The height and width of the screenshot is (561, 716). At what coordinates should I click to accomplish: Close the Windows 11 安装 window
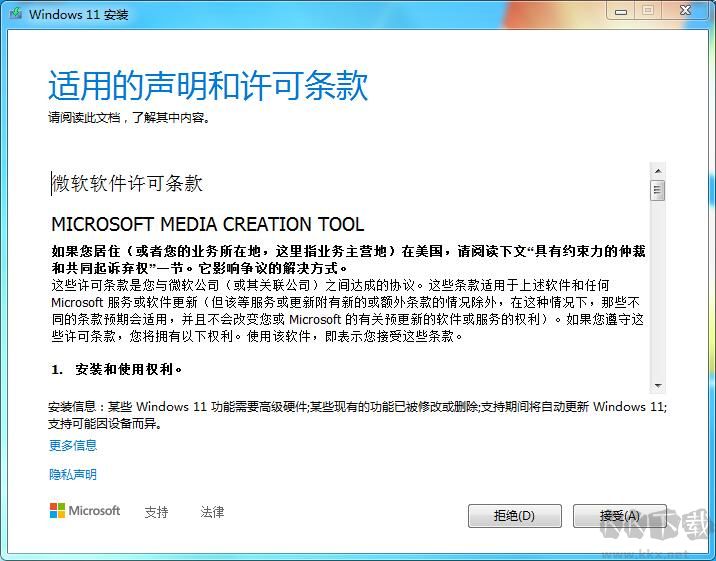(x=685, y=11)
